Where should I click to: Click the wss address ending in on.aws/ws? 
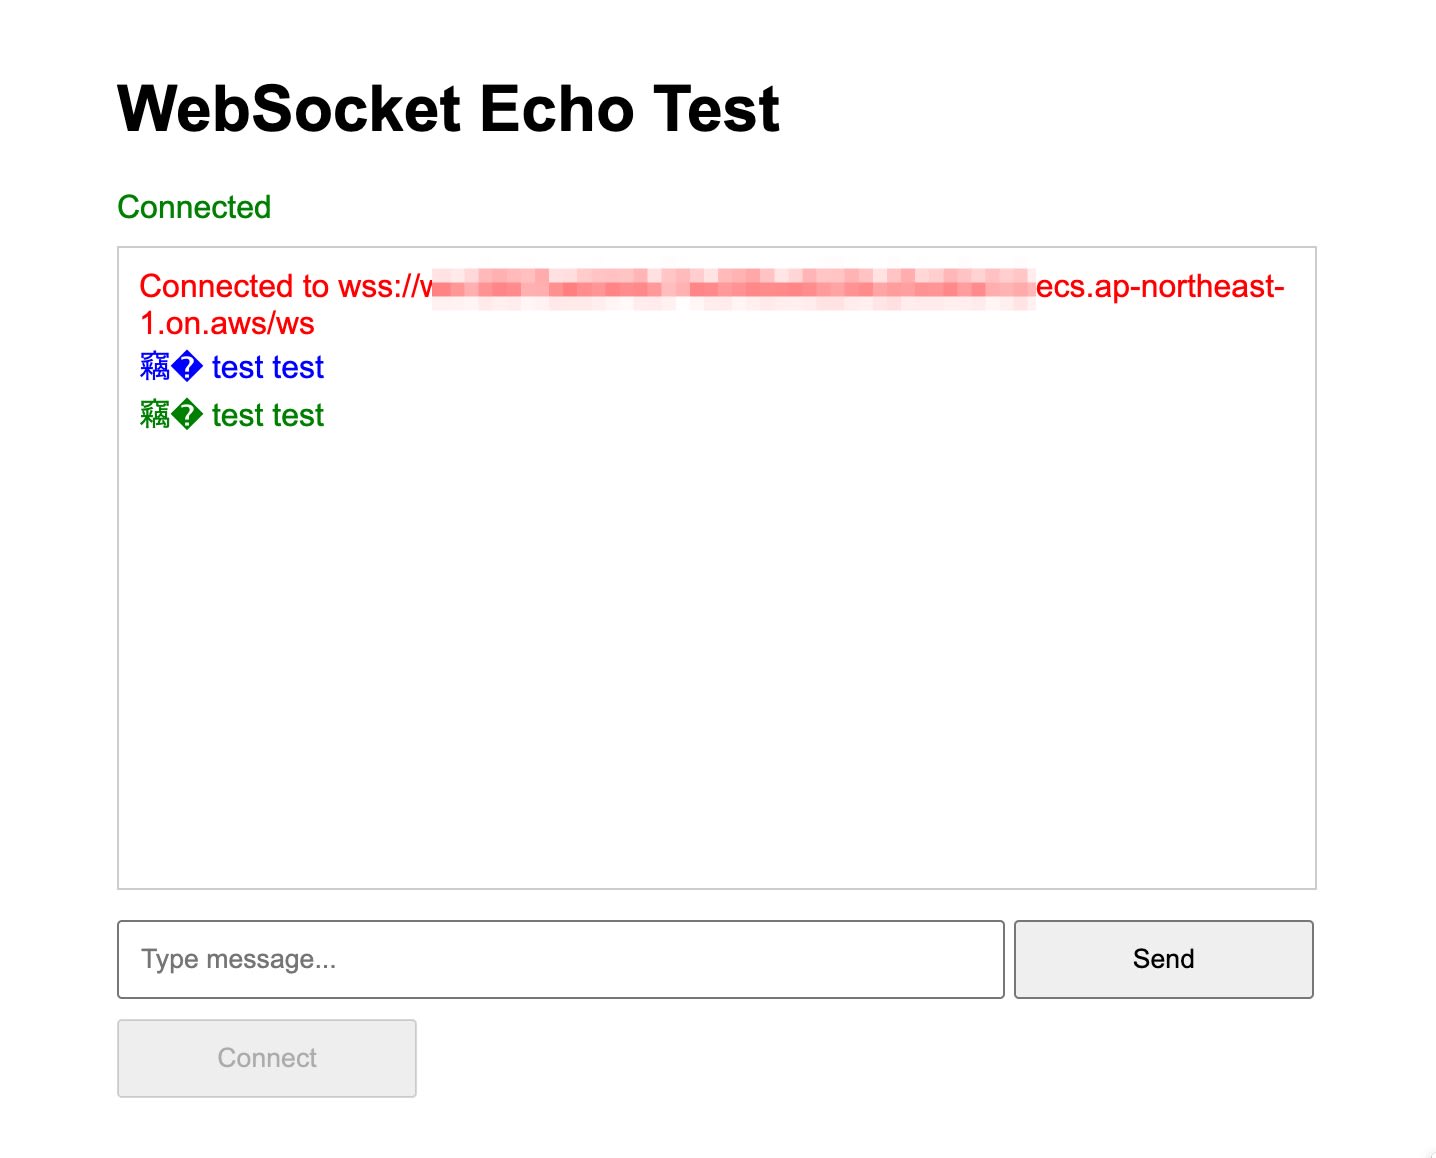226,323
